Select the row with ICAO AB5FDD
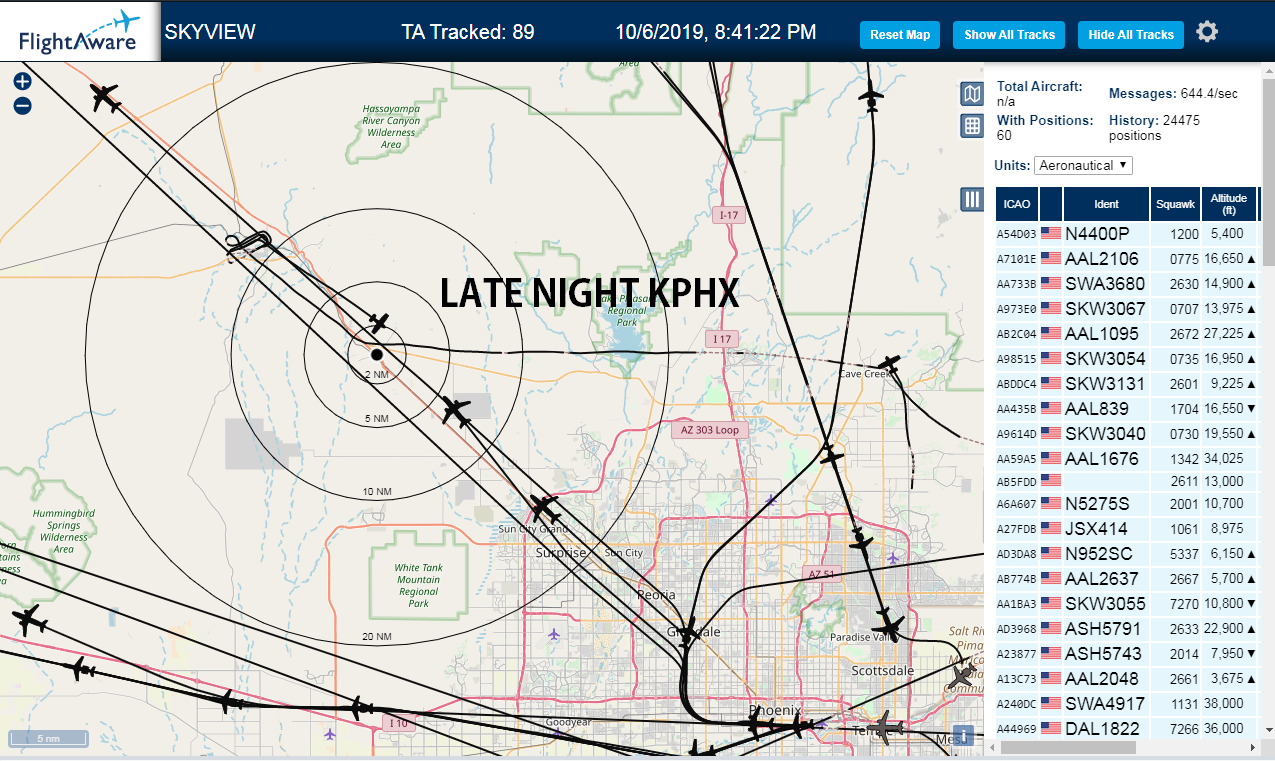 pos(1127,481)
